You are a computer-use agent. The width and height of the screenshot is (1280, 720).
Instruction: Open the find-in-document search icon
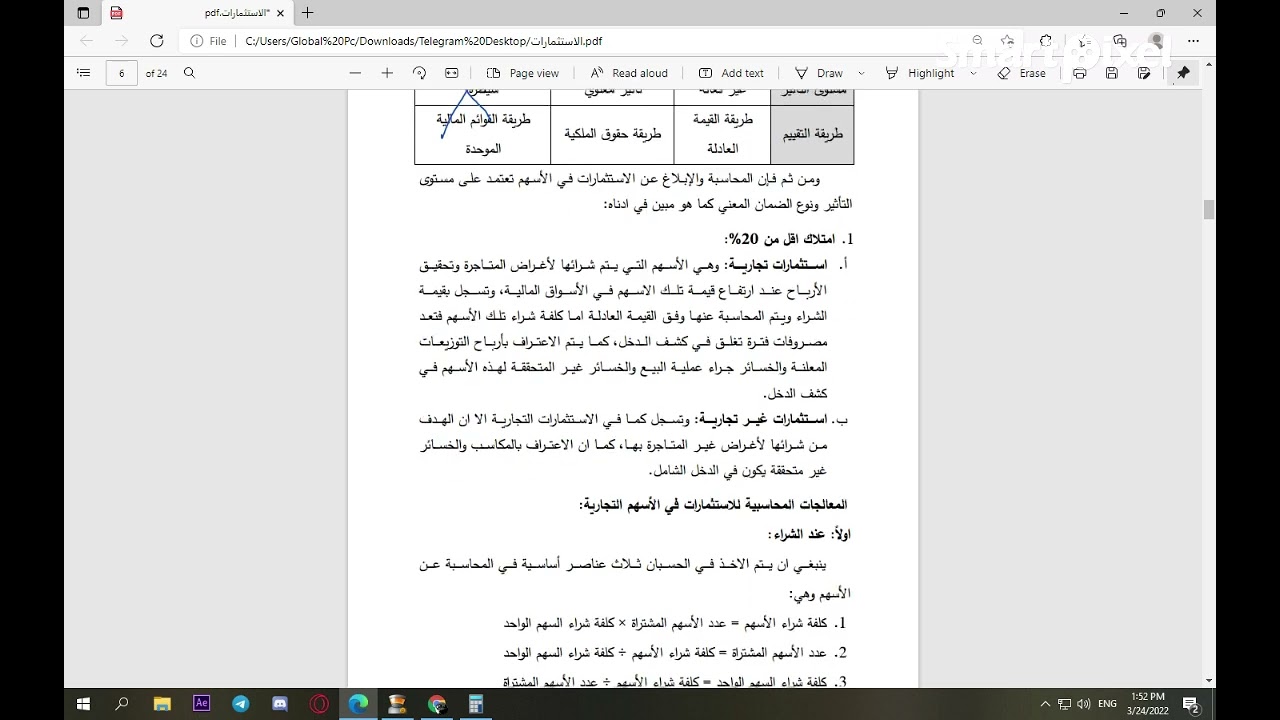point(190,73)
